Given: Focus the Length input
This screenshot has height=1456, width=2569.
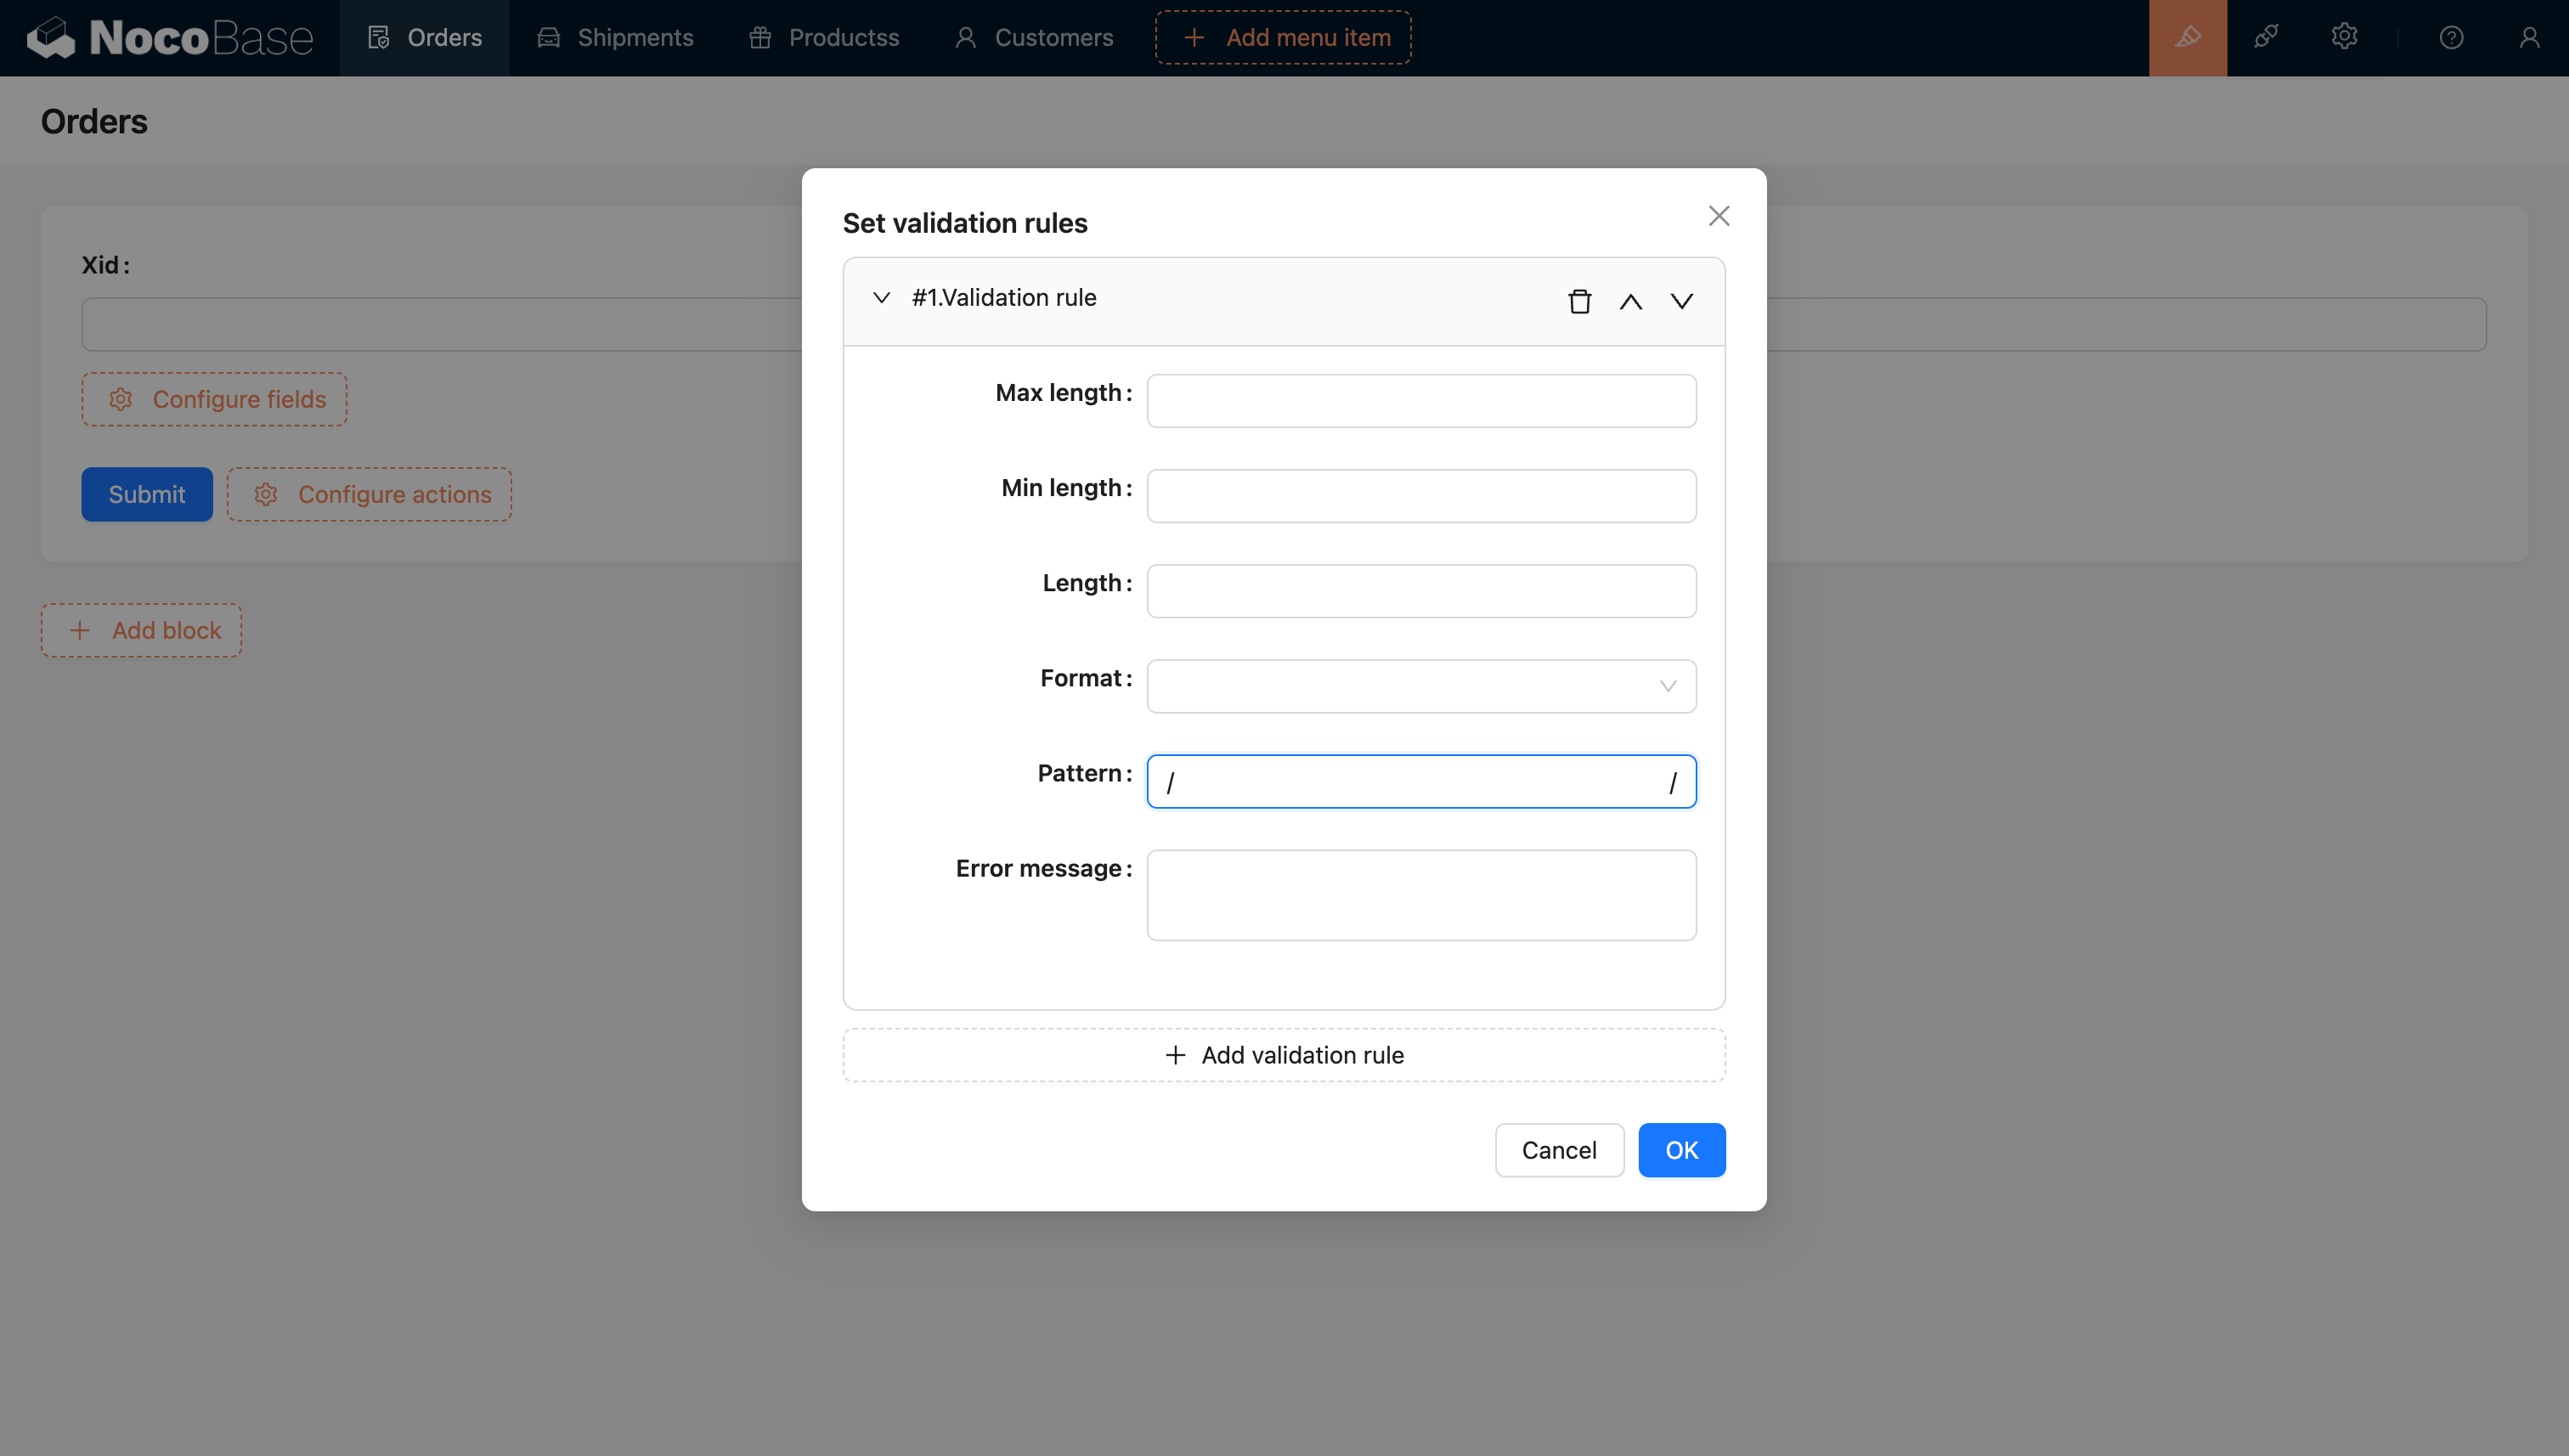Looking at the screenshot, I should click(1421, 591).
